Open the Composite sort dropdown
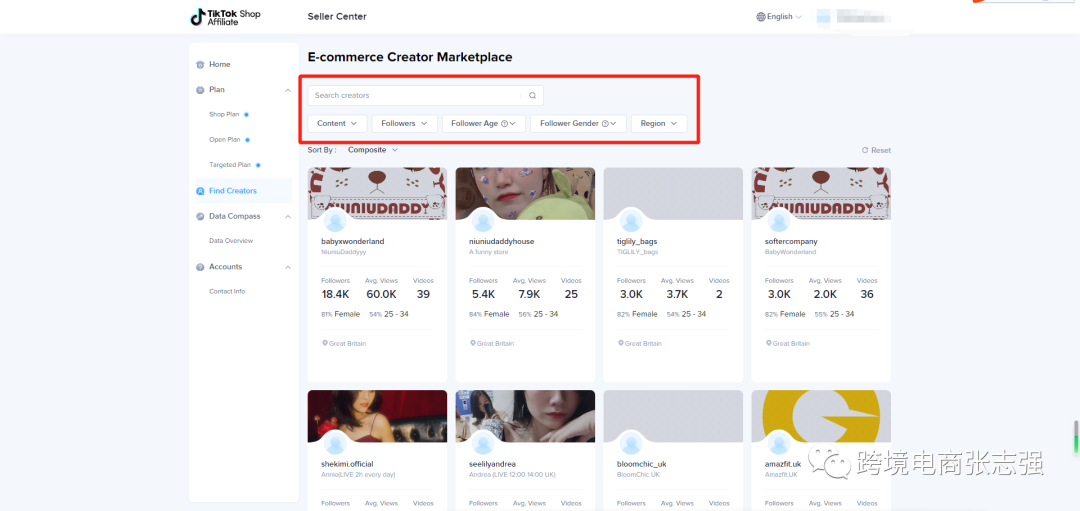The width and height of the screenshot is (1080, 511). point(373,150)
